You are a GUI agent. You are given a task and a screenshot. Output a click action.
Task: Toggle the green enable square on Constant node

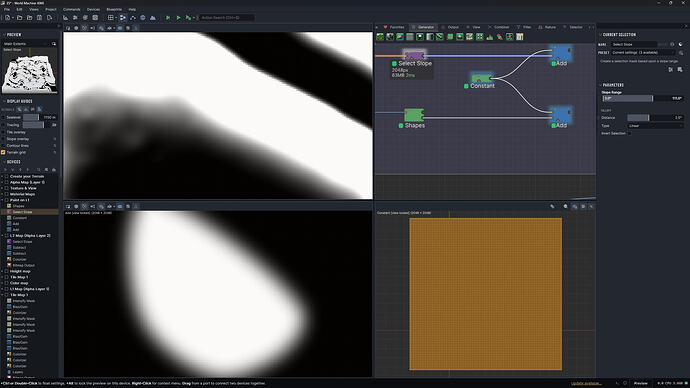466,86
